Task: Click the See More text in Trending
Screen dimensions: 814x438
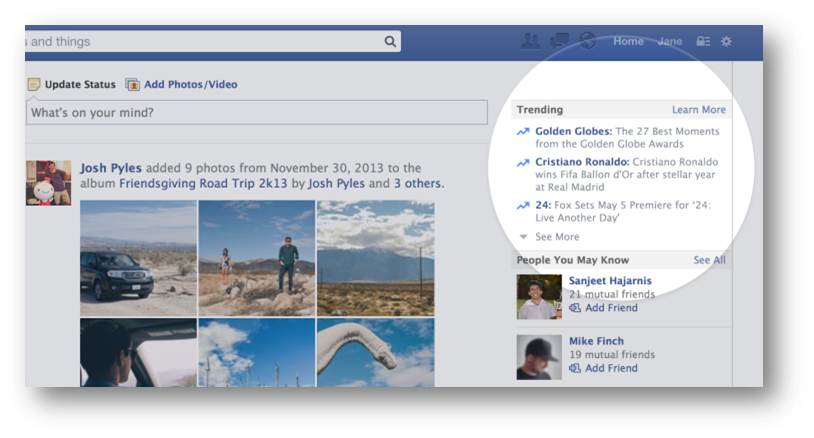Action: click(557, 237)
